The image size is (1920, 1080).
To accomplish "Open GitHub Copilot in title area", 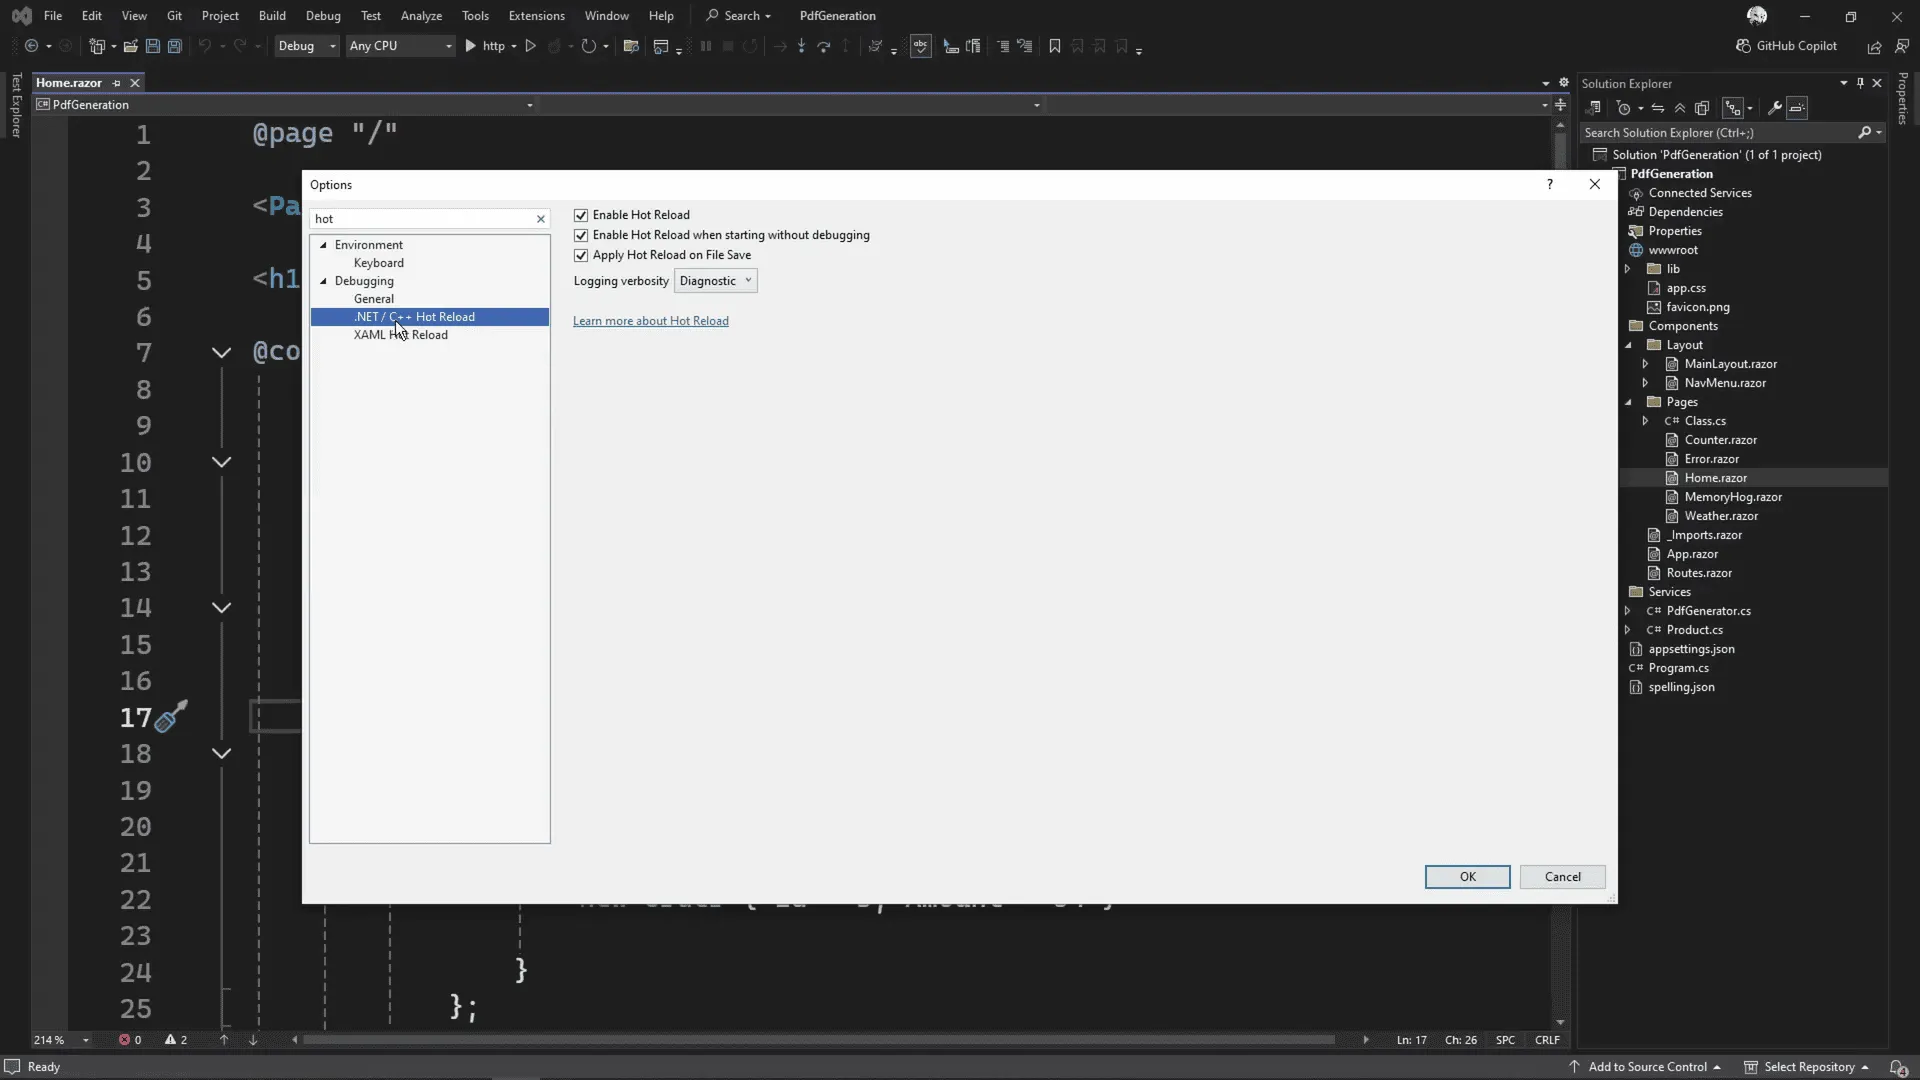I will pyautogui.click(x=1786, y=46).
